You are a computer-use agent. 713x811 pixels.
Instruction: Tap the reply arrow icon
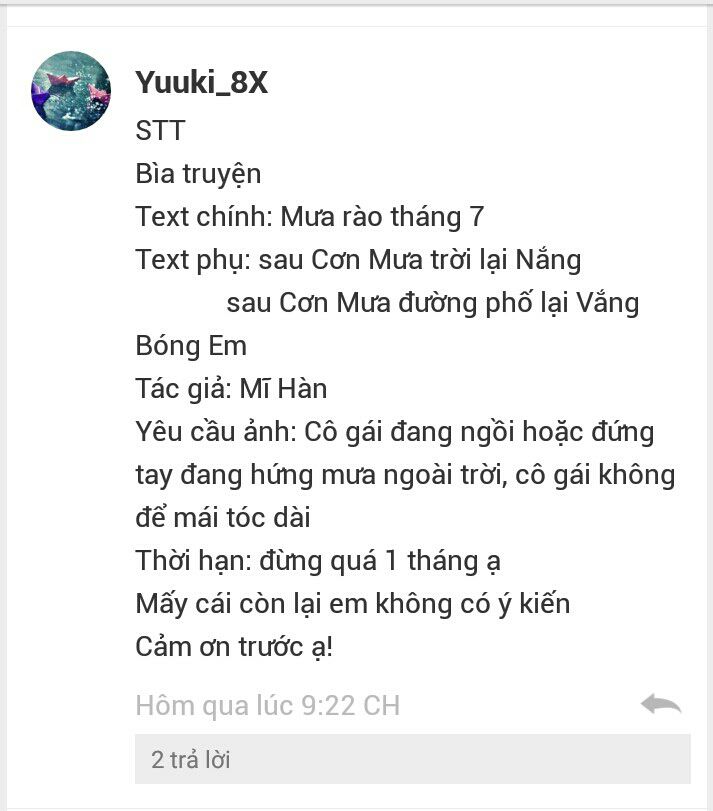pos(661,704)
